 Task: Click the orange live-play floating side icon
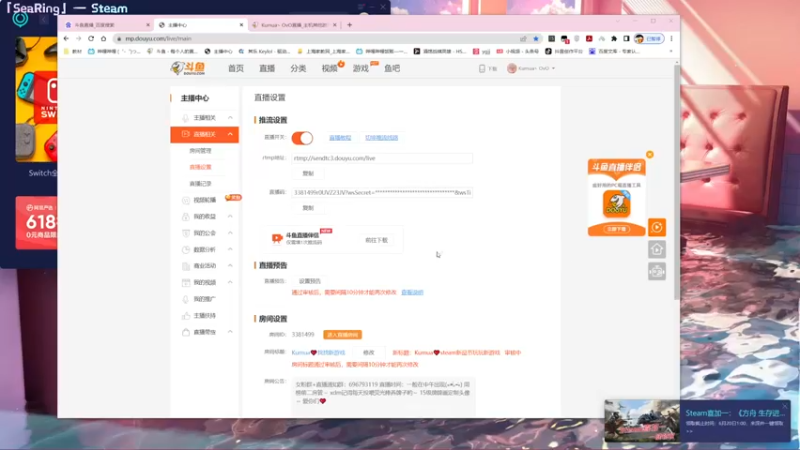(657, 228)
